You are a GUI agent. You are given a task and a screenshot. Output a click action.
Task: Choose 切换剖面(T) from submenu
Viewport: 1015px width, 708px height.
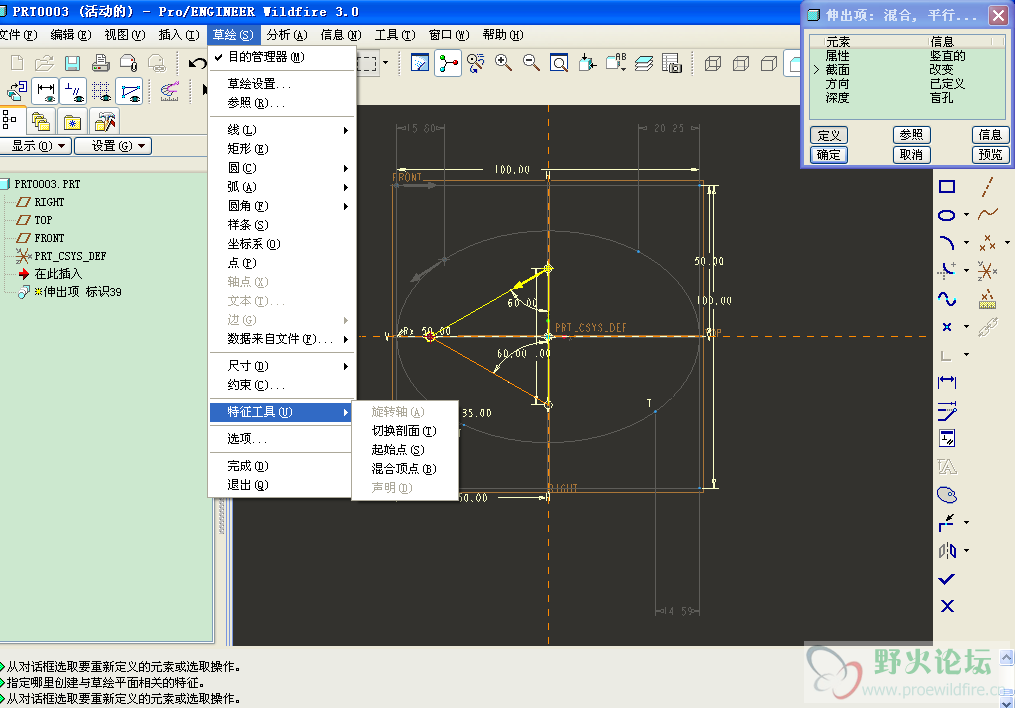coord(405,431)
